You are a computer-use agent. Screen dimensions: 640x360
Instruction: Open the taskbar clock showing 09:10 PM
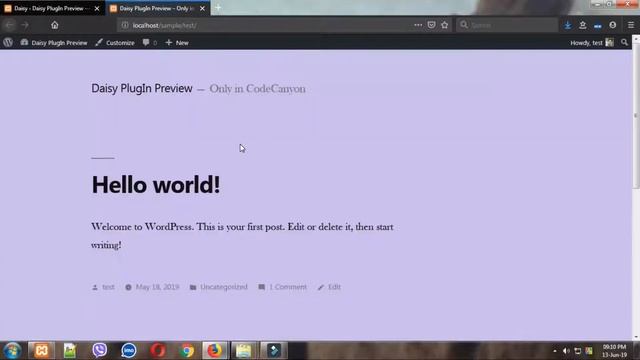[x=614, y=351]
